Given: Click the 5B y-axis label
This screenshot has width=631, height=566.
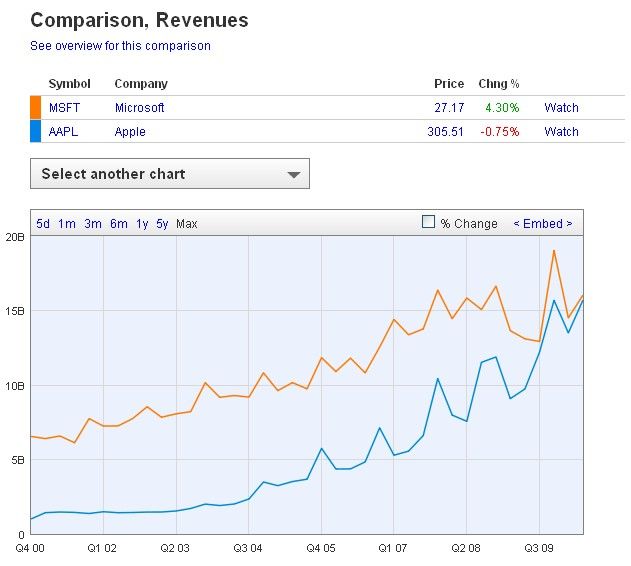Looking at the screenshot, I should (x=18, y=460).
